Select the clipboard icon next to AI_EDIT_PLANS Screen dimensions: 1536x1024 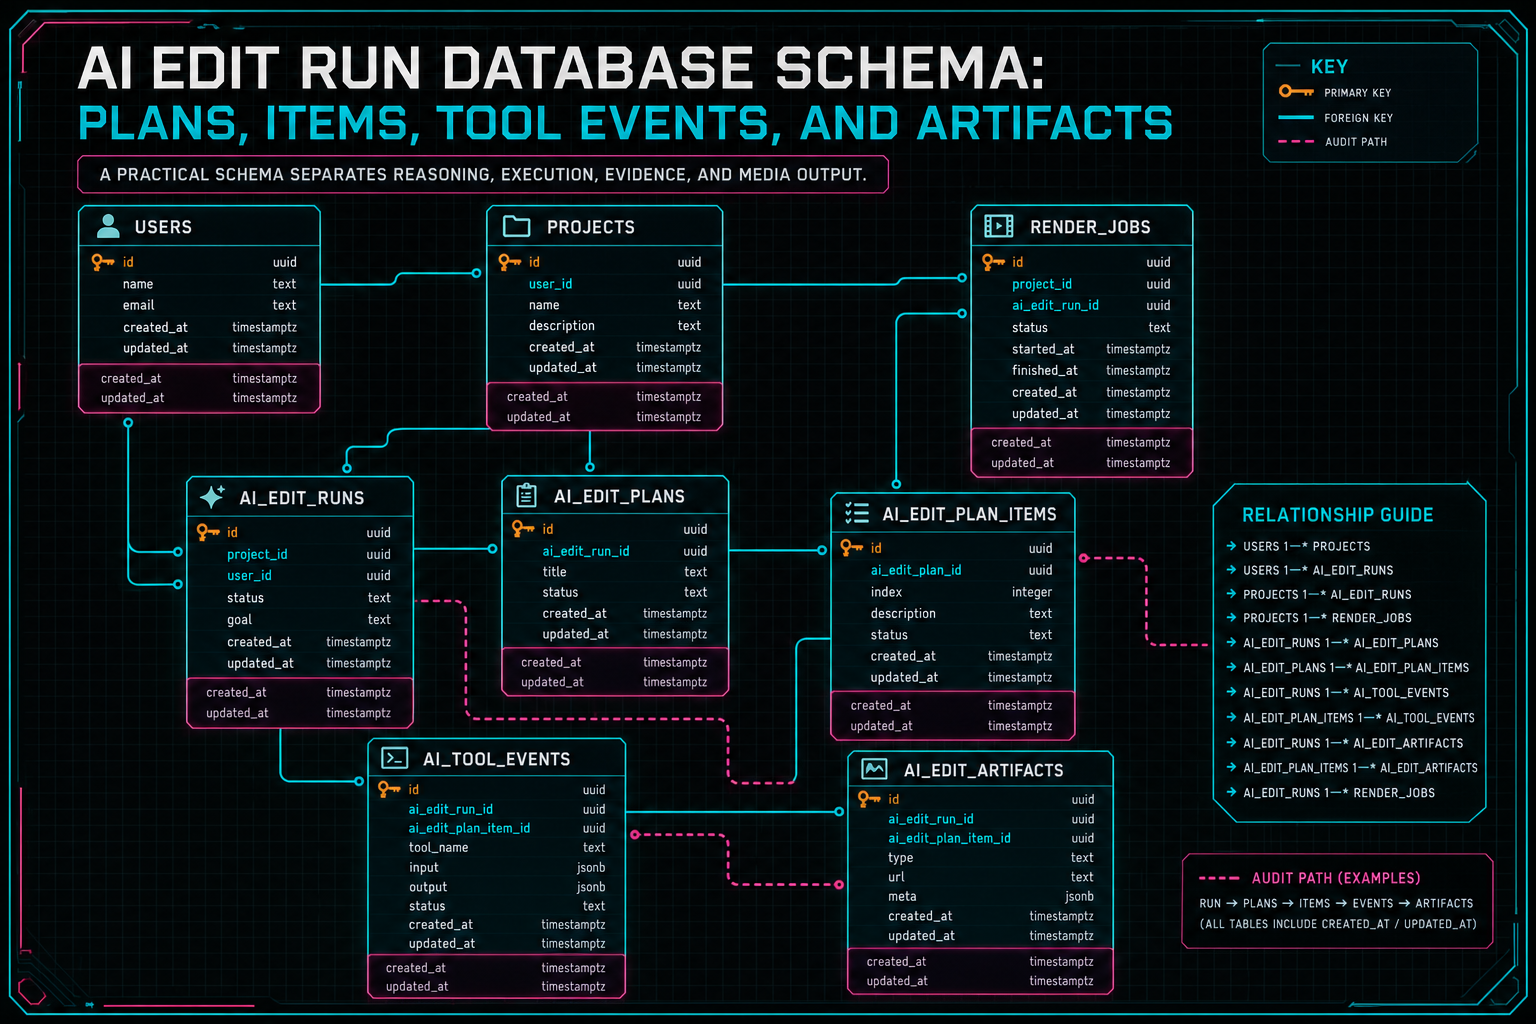[526, 495]
